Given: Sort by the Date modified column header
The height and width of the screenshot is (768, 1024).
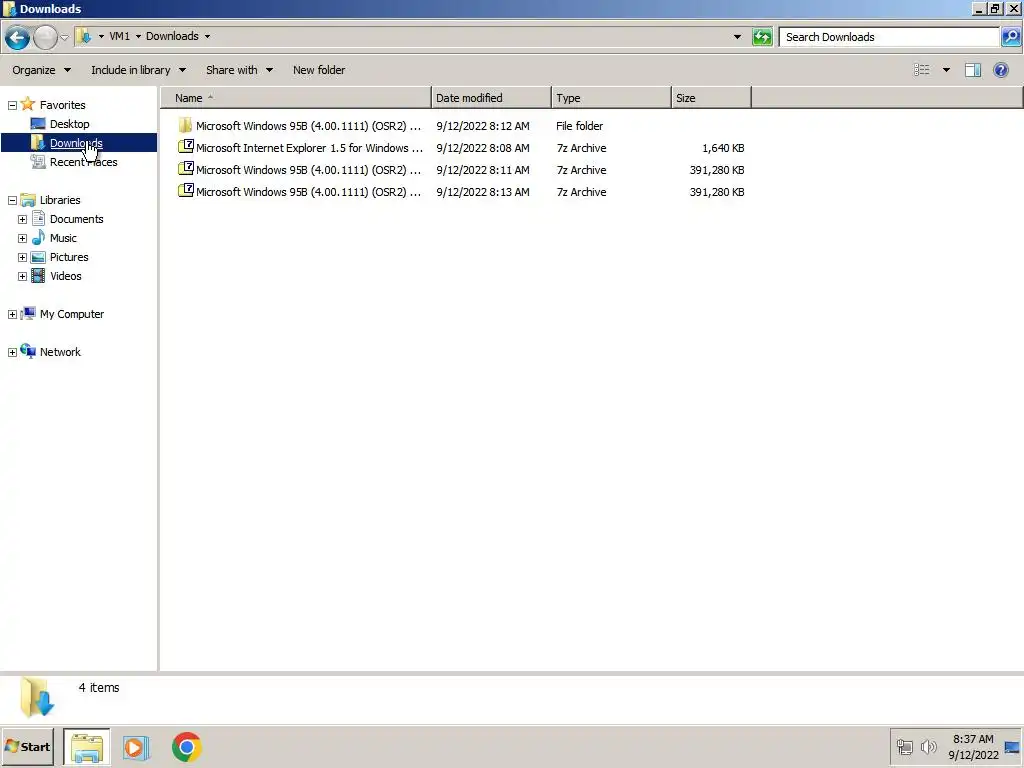Looking at the screenshot, I should (x=491, y=98).
